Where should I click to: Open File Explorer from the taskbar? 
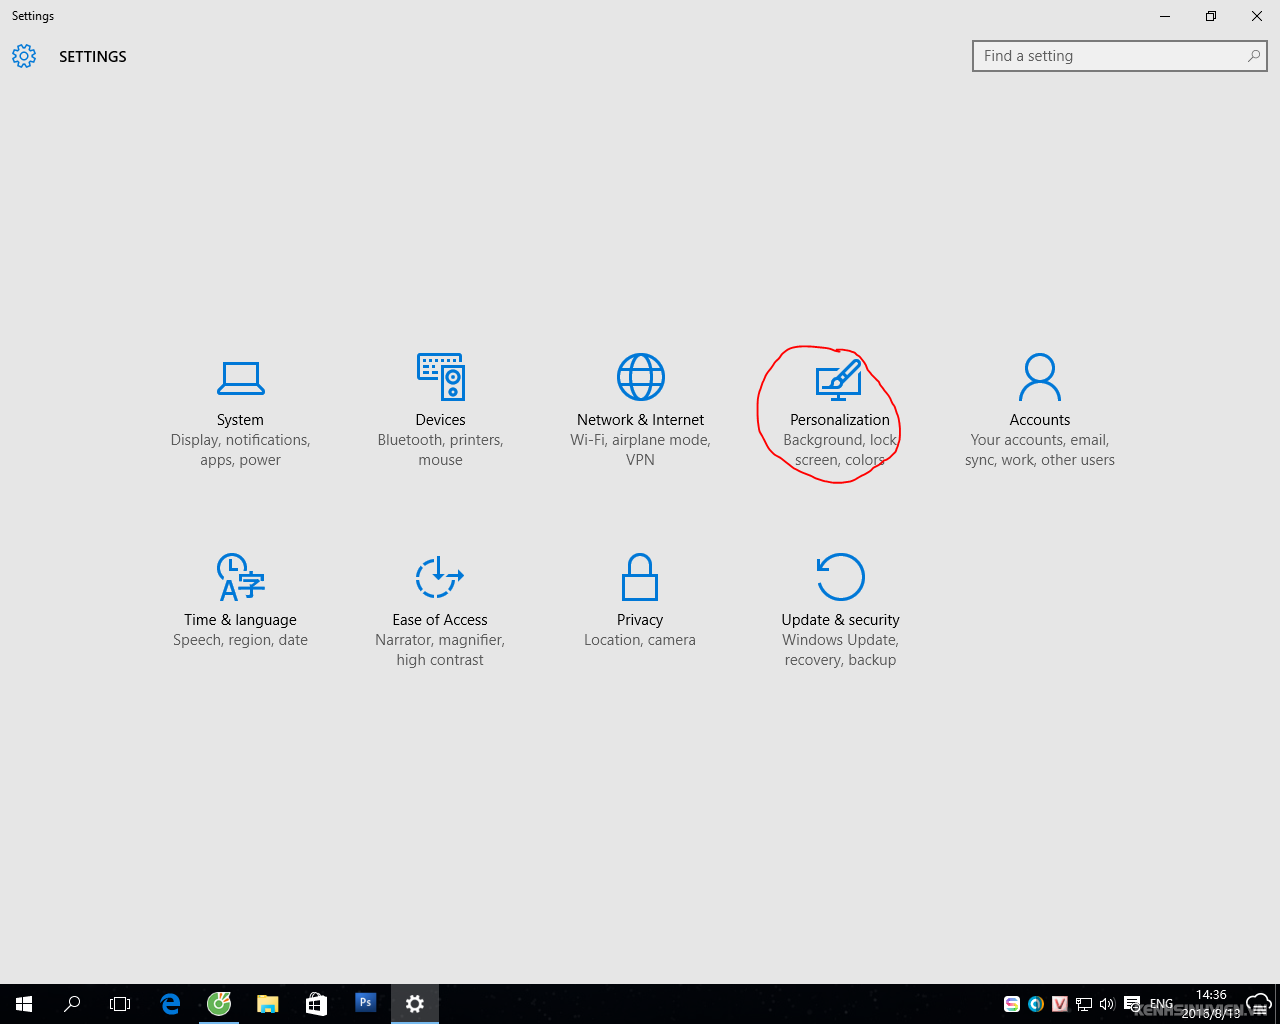click(x=267, y=1004)
